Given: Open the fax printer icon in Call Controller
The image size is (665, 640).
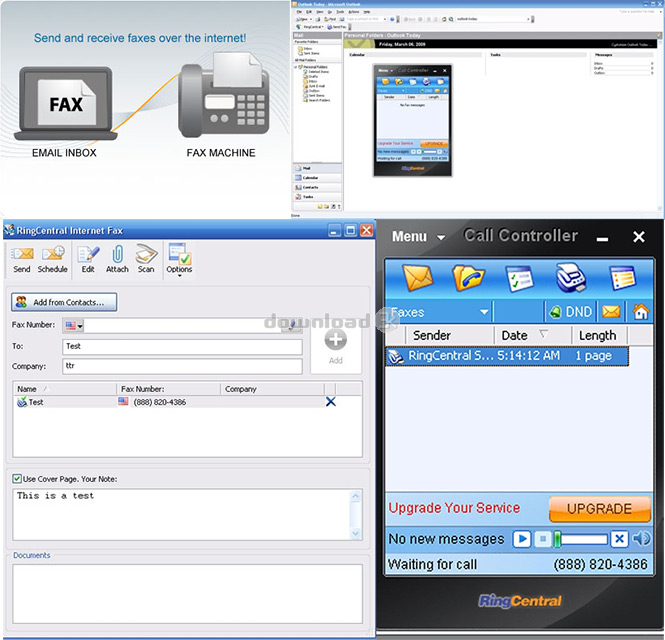Looking at the screenshot, I should pyautogui.click(x=572, y=277).
